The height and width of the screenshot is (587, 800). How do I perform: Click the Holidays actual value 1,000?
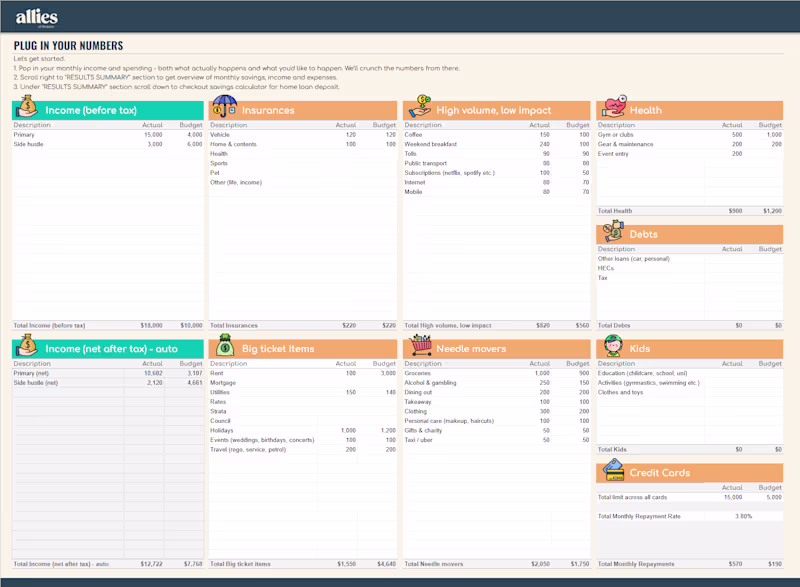(x=348, y=430)
